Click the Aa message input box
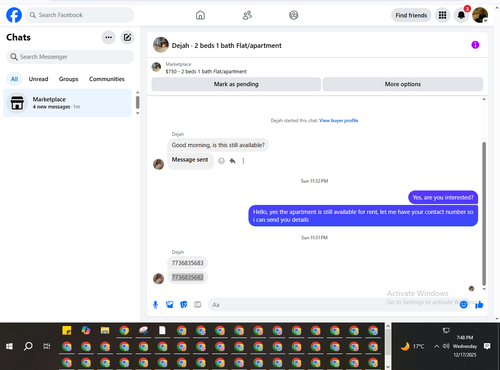Viewport: 500px width, 370px height. [333, 305]
